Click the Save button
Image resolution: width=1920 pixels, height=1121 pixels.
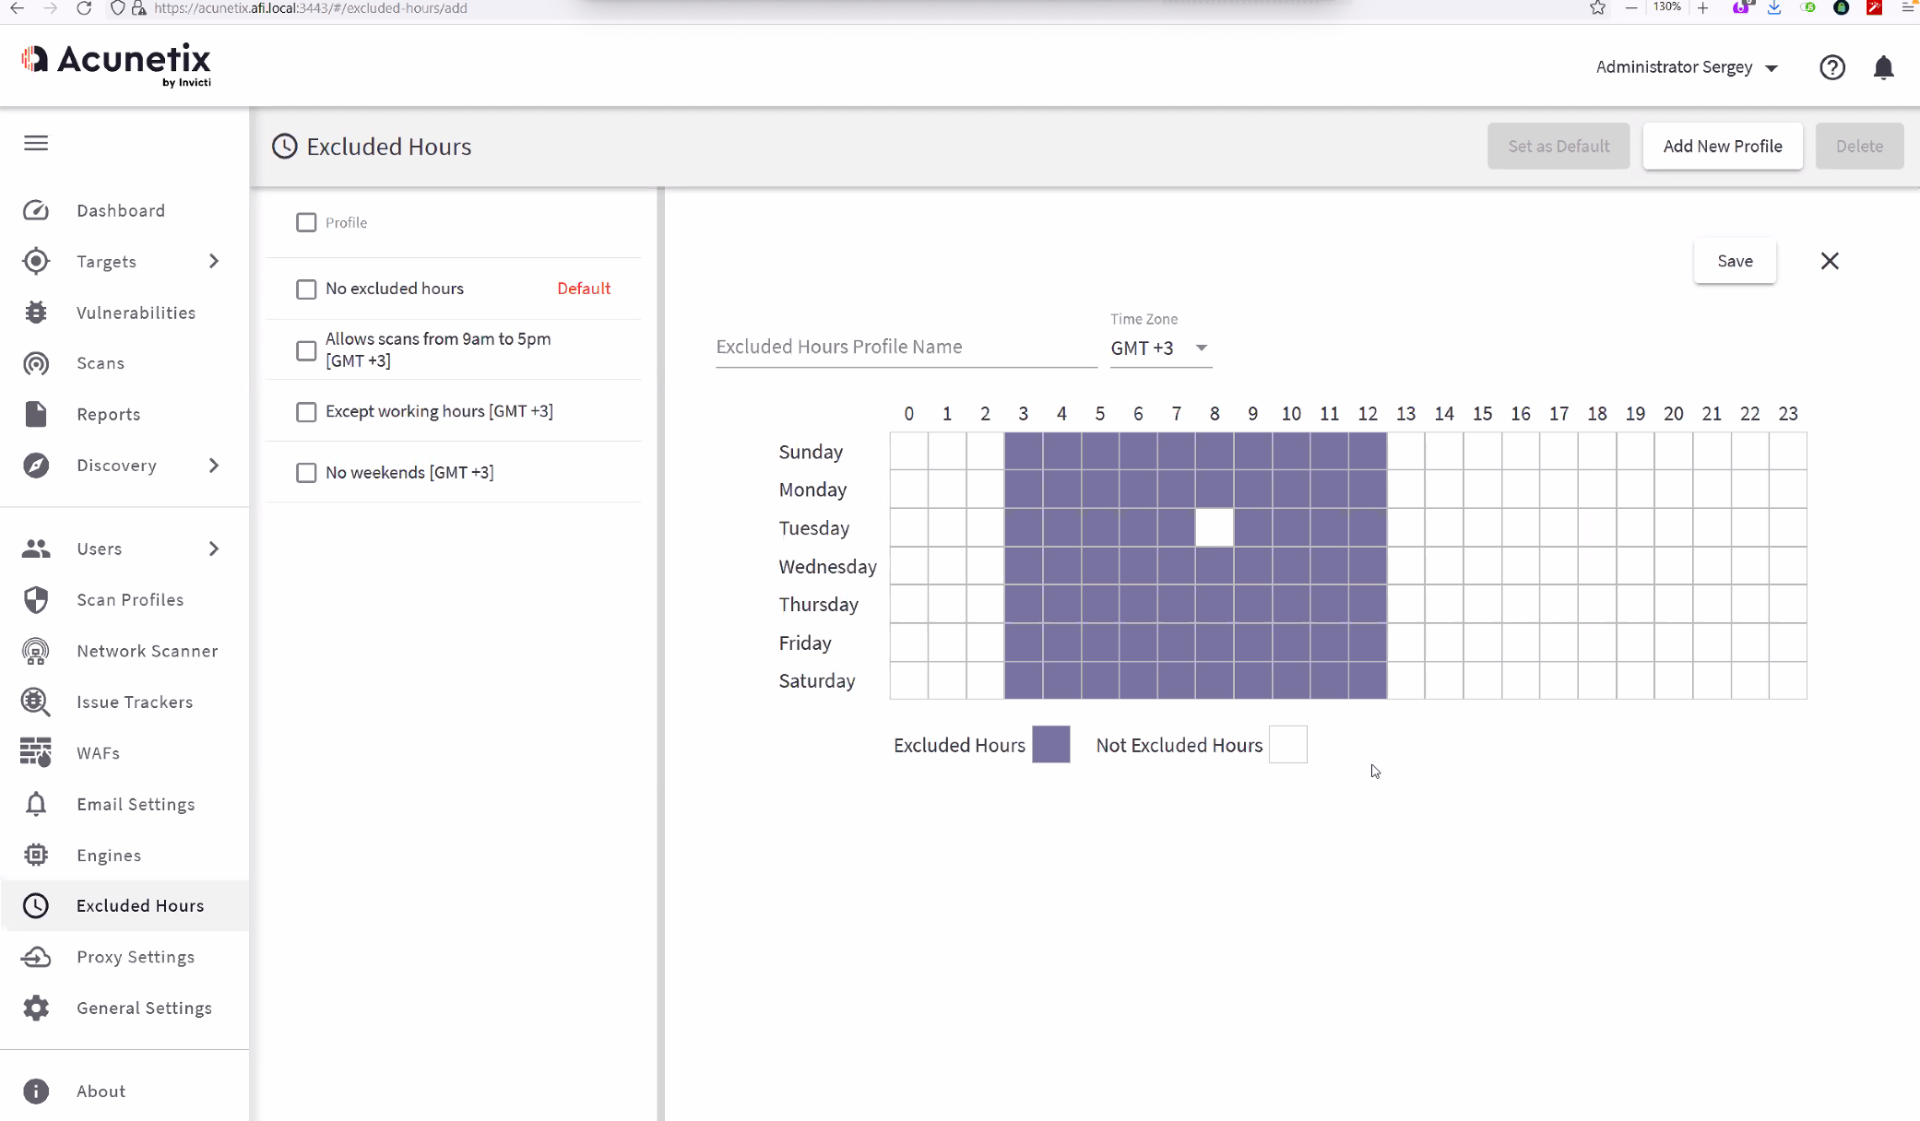coord(1734,261)
